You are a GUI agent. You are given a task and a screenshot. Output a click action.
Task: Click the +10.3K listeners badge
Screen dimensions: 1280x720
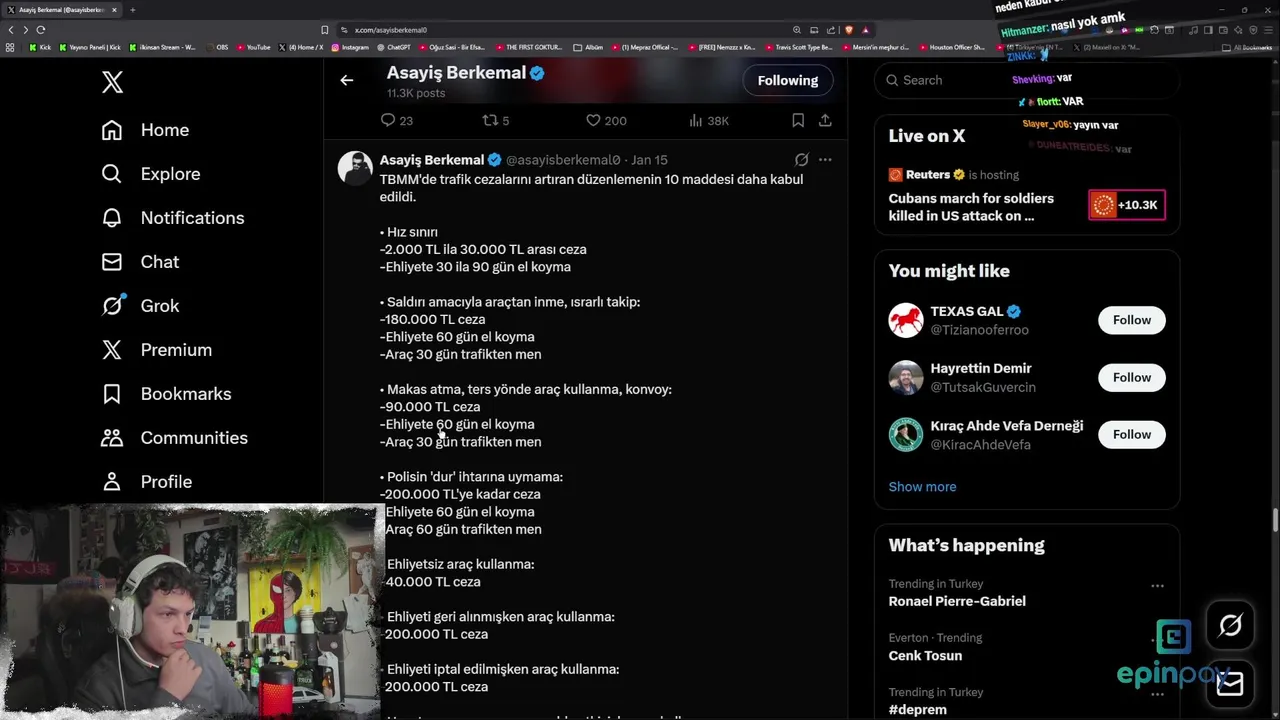[x=1126, y=205]
